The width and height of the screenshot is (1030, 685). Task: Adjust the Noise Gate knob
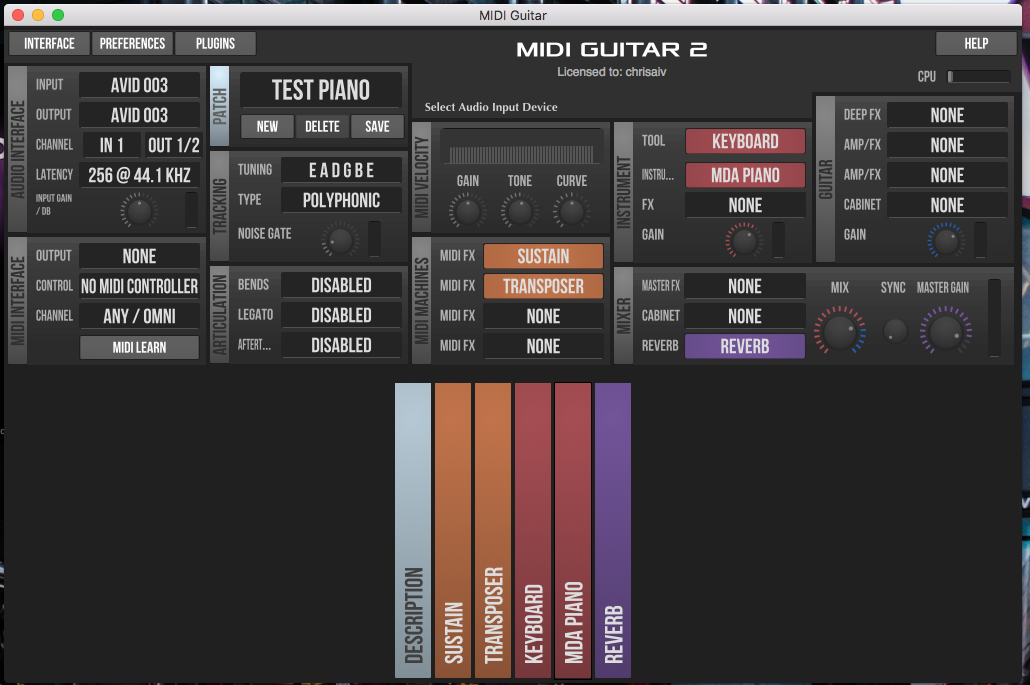point(340,239)
